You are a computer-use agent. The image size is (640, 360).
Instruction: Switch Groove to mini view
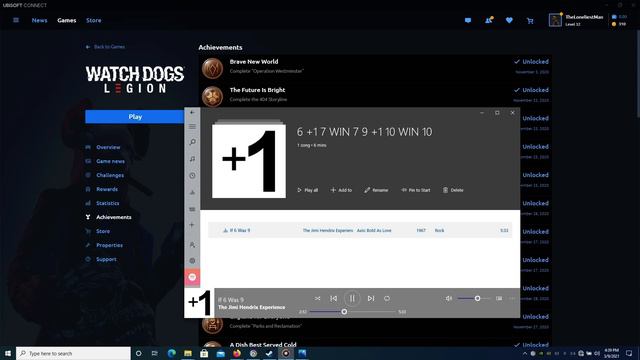click(499, 298)
